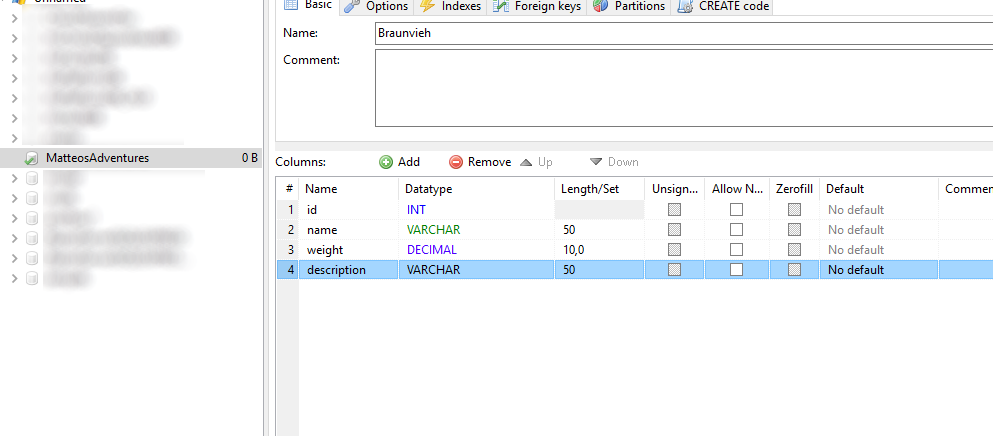The image size is (993, 436).
Task: Click the Default column header
Action: click(845, 189)
